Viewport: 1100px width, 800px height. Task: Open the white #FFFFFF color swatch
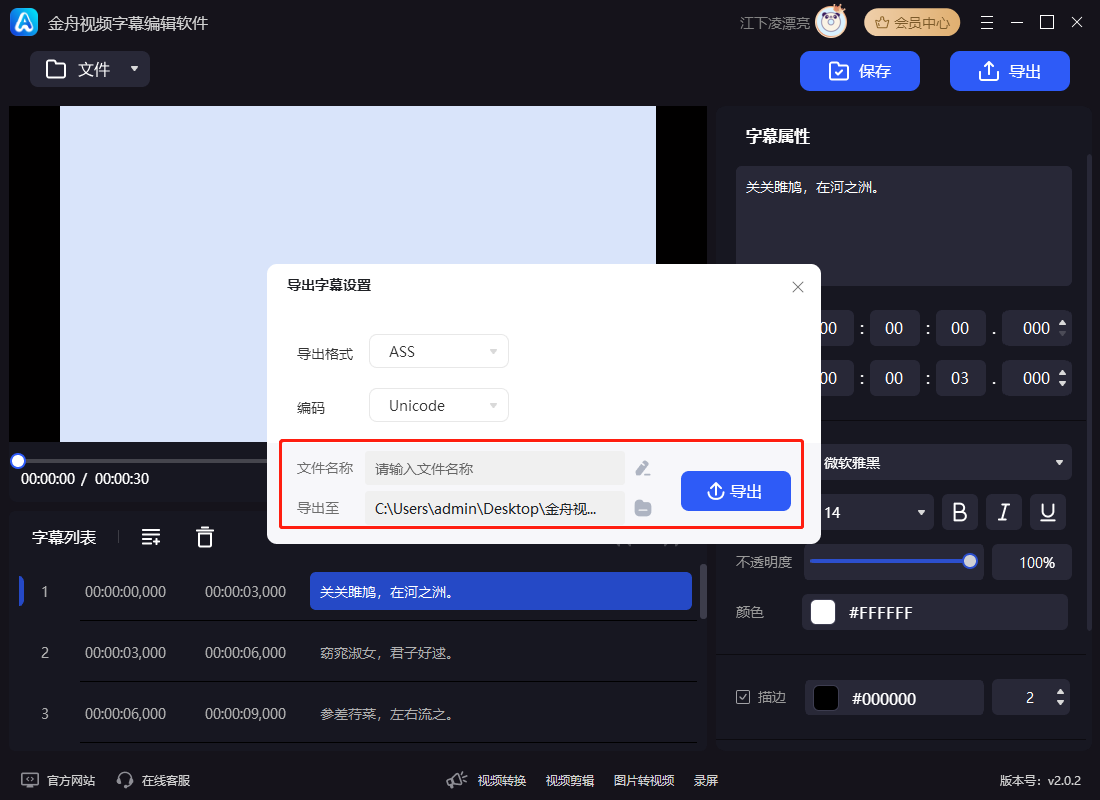823,612
